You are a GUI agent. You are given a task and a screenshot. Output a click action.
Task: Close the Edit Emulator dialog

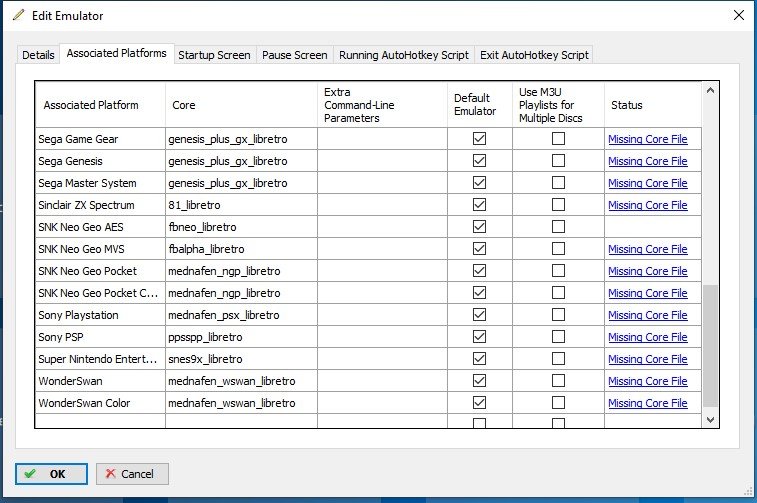pyautogui.click(x=738, y=16)
